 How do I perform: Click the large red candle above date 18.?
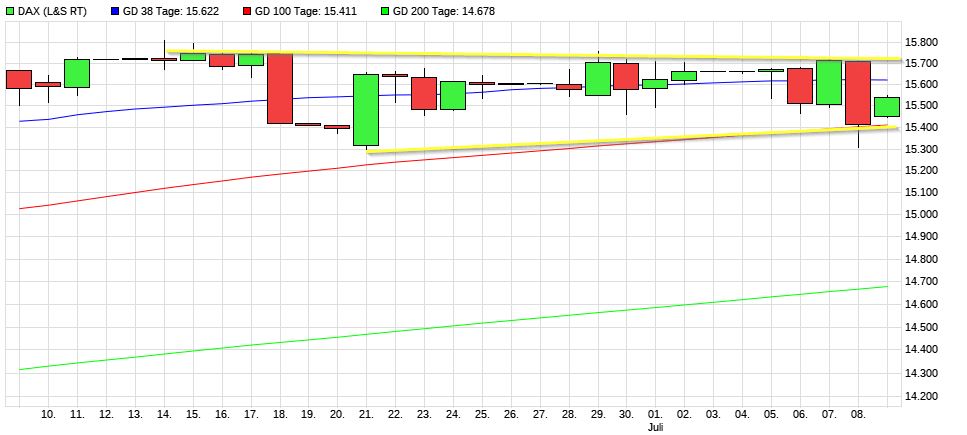click(280, 89)
